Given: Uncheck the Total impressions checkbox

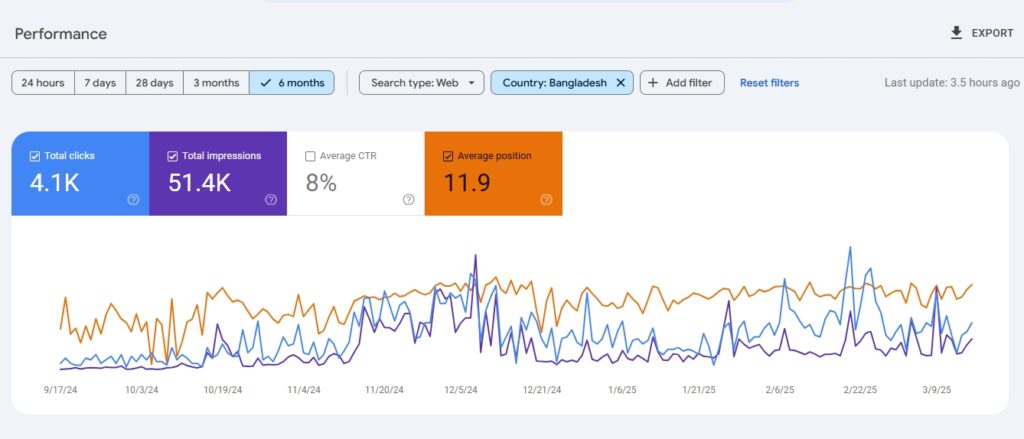Looking at the screenshot, I should 172,156.
